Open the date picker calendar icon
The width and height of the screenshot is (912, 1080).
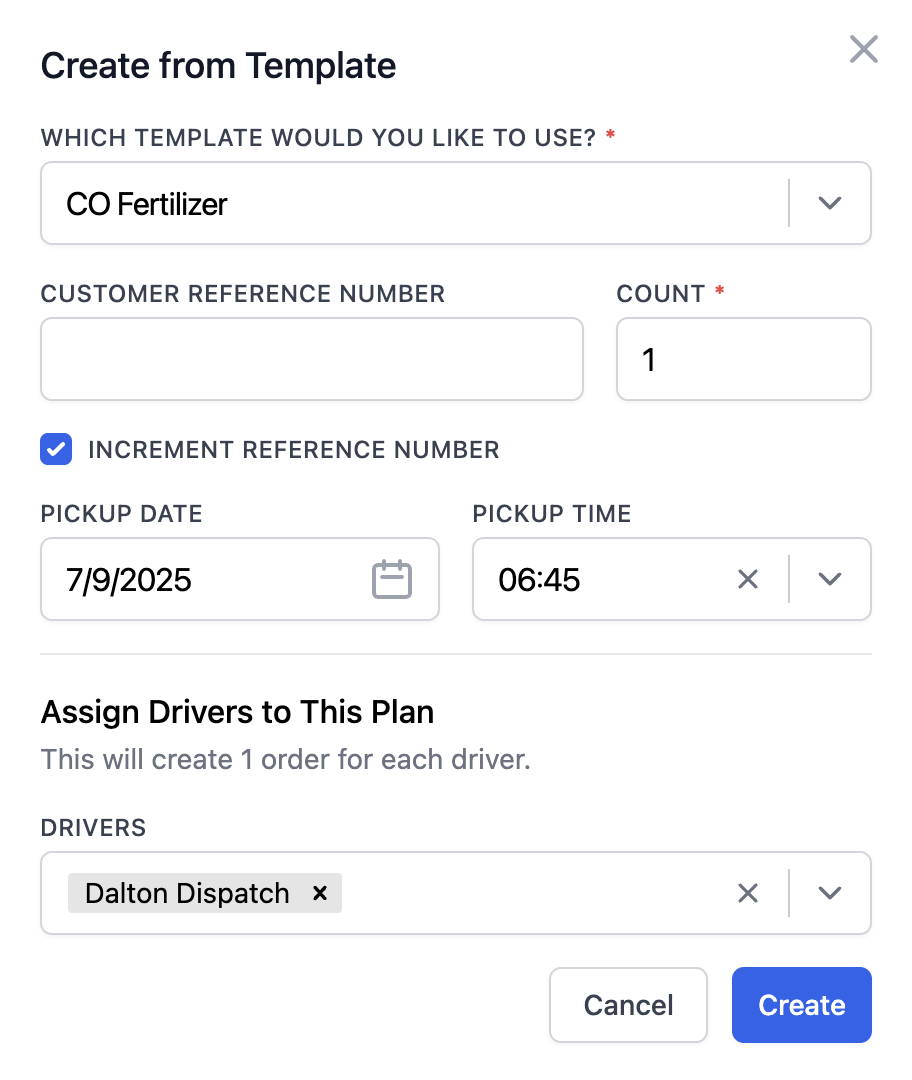391,579
